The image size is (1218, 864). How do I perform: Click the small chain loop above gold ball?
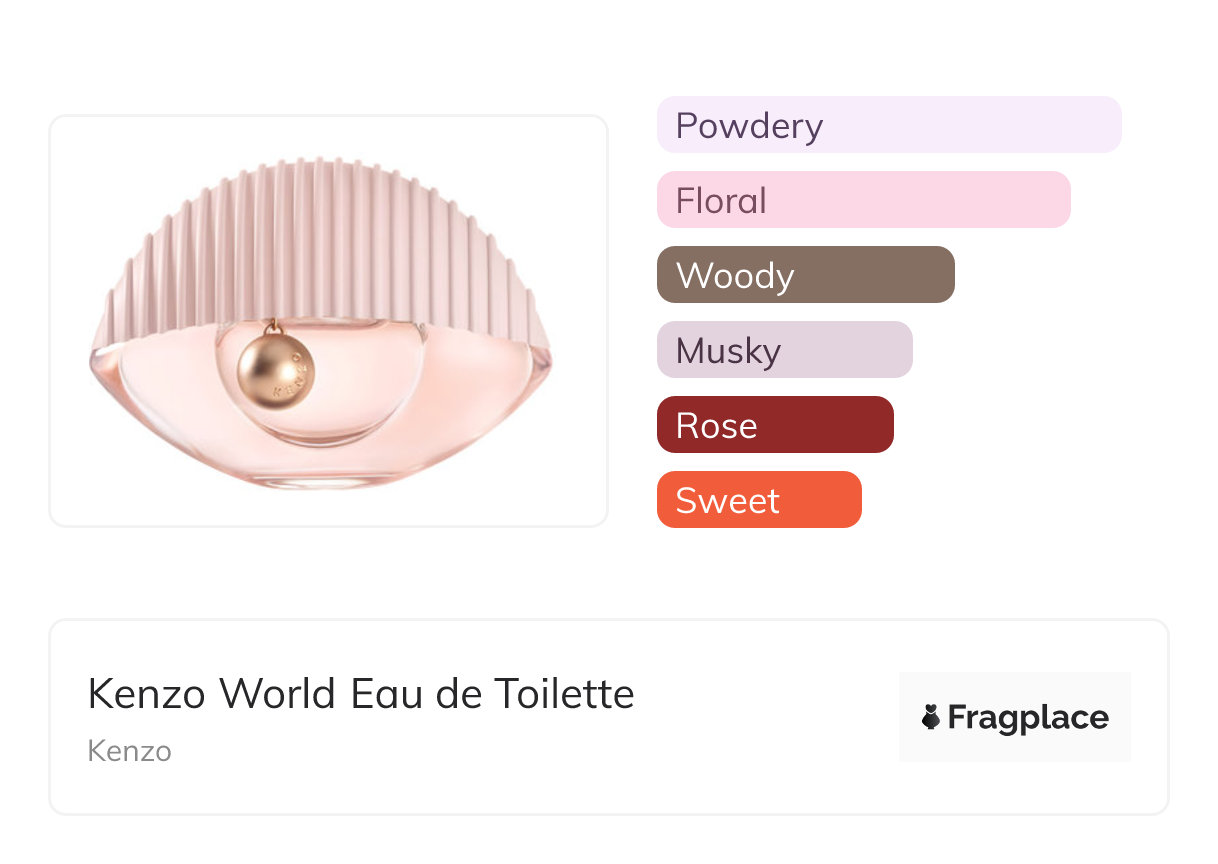(x=272, y=327)
